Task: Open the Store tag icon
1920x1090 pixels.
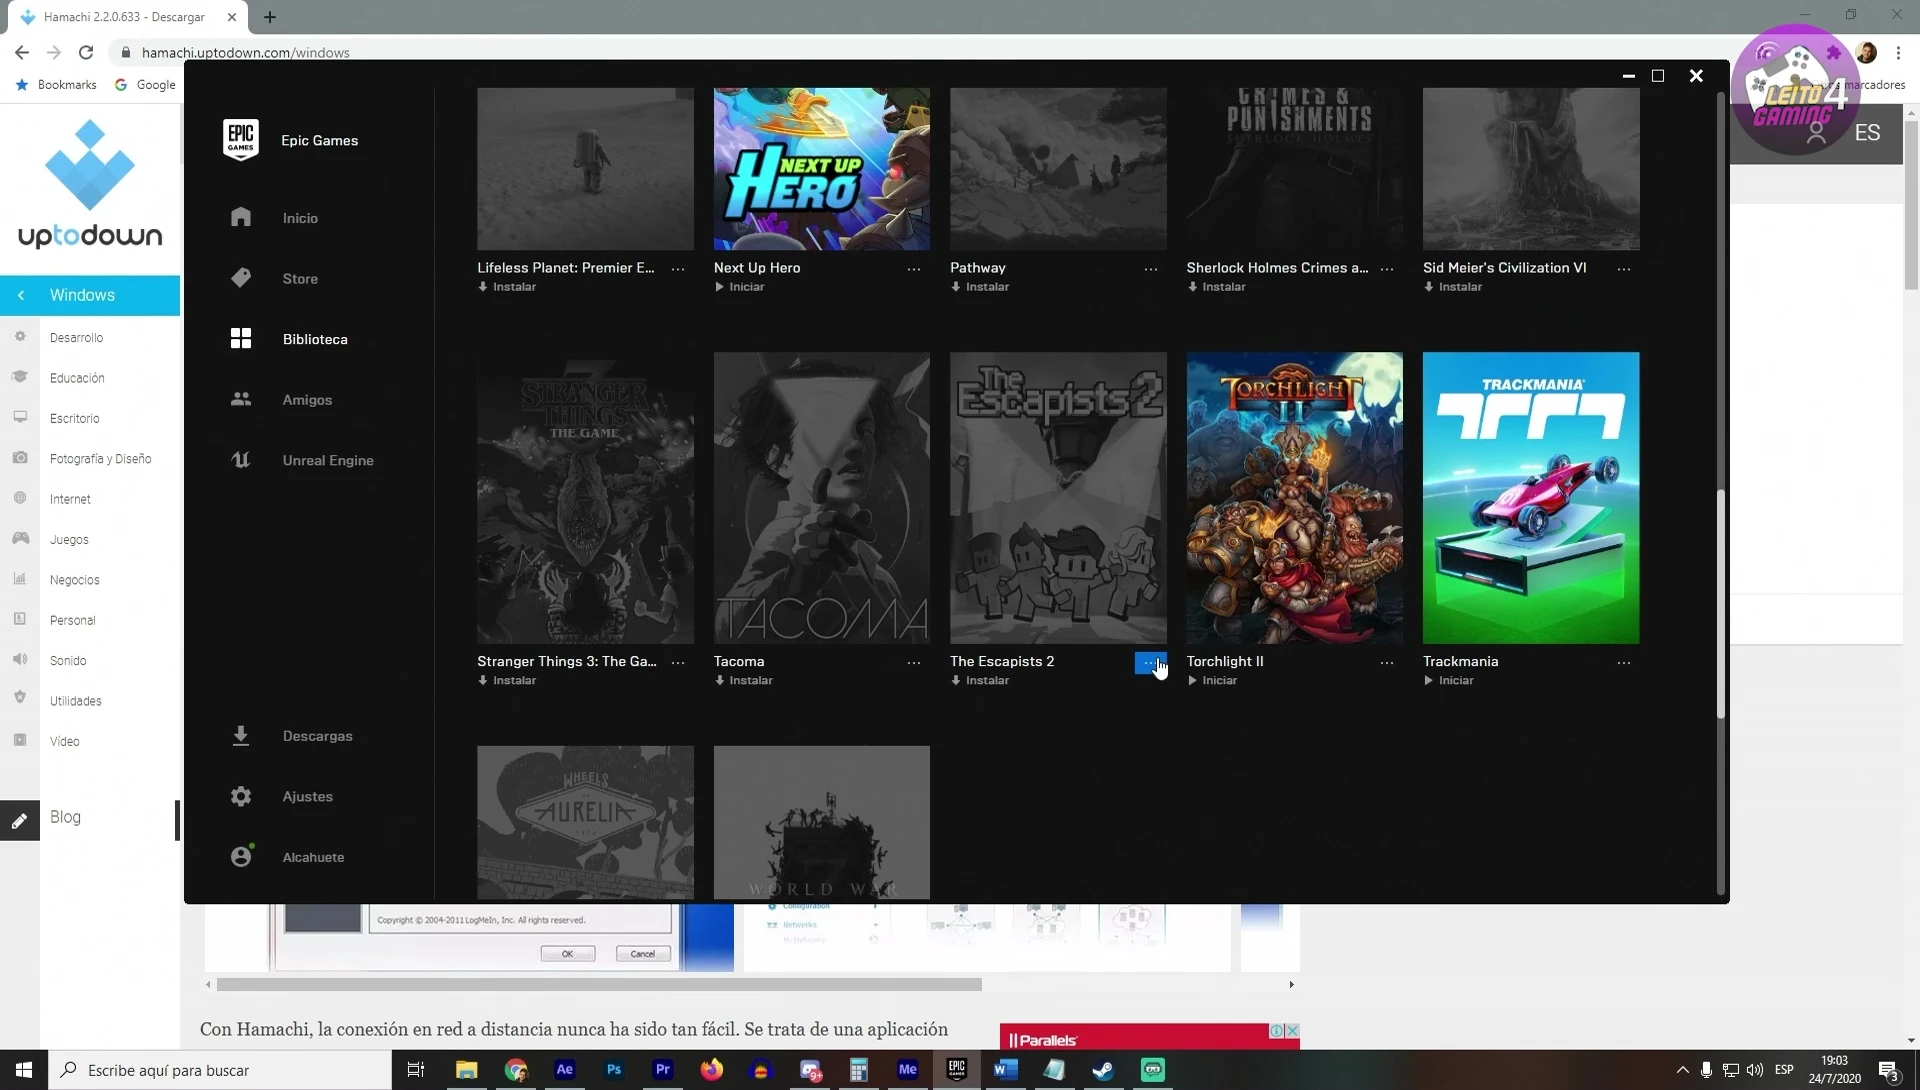Action: coord(241,278)
